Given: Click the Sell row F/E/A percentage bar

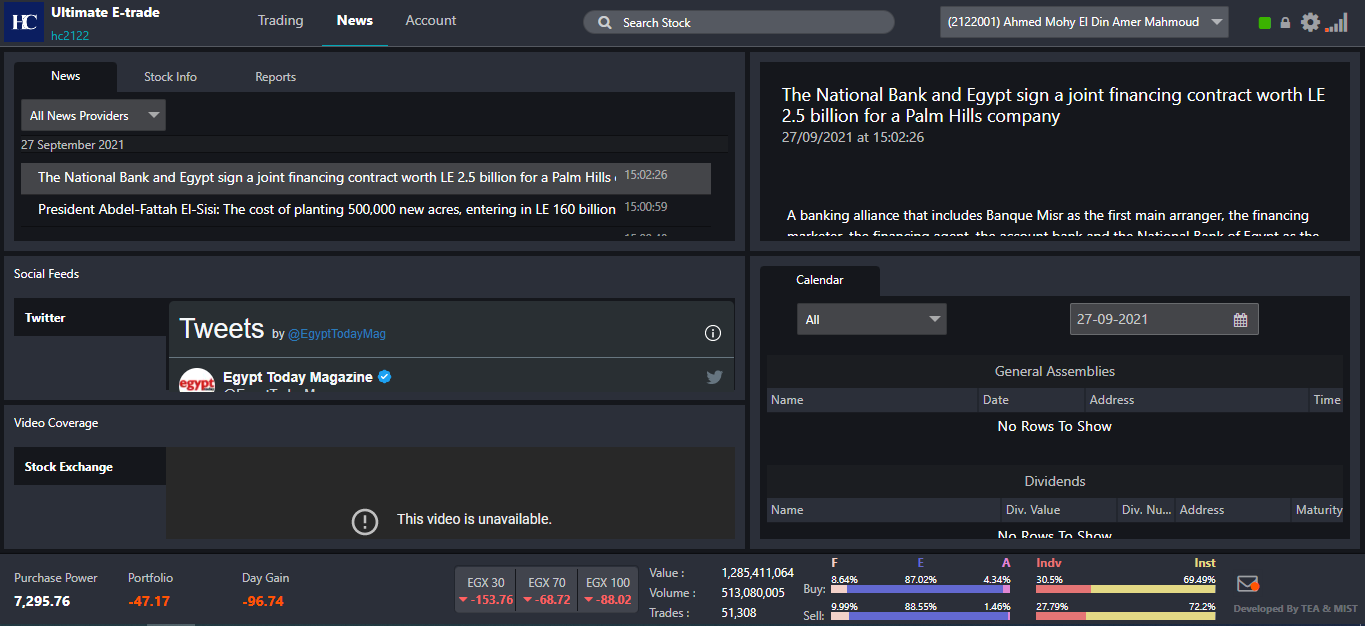Looking at the screenshot, I should click(x=920, y=616).
